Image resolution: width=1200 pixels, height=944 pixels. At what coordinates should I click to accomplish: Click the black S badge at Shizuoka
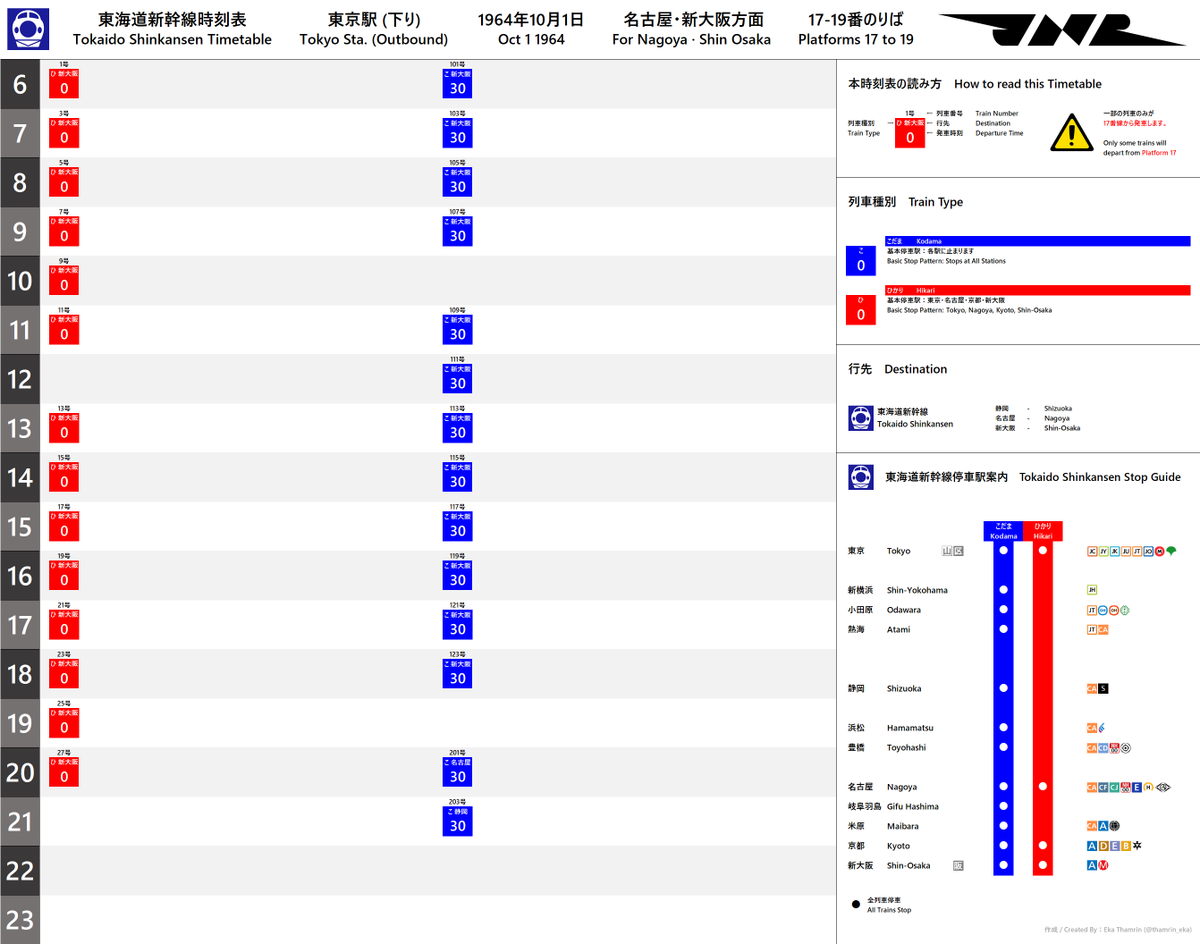[1103, 688]
